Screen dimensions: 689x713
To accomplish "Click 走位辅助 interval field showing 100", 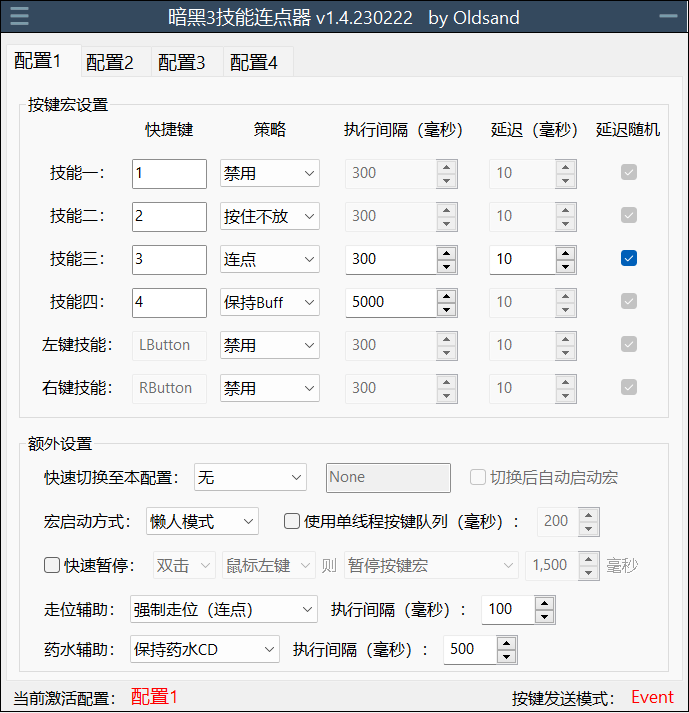I will pyautogui.click(x=508, y=609).
